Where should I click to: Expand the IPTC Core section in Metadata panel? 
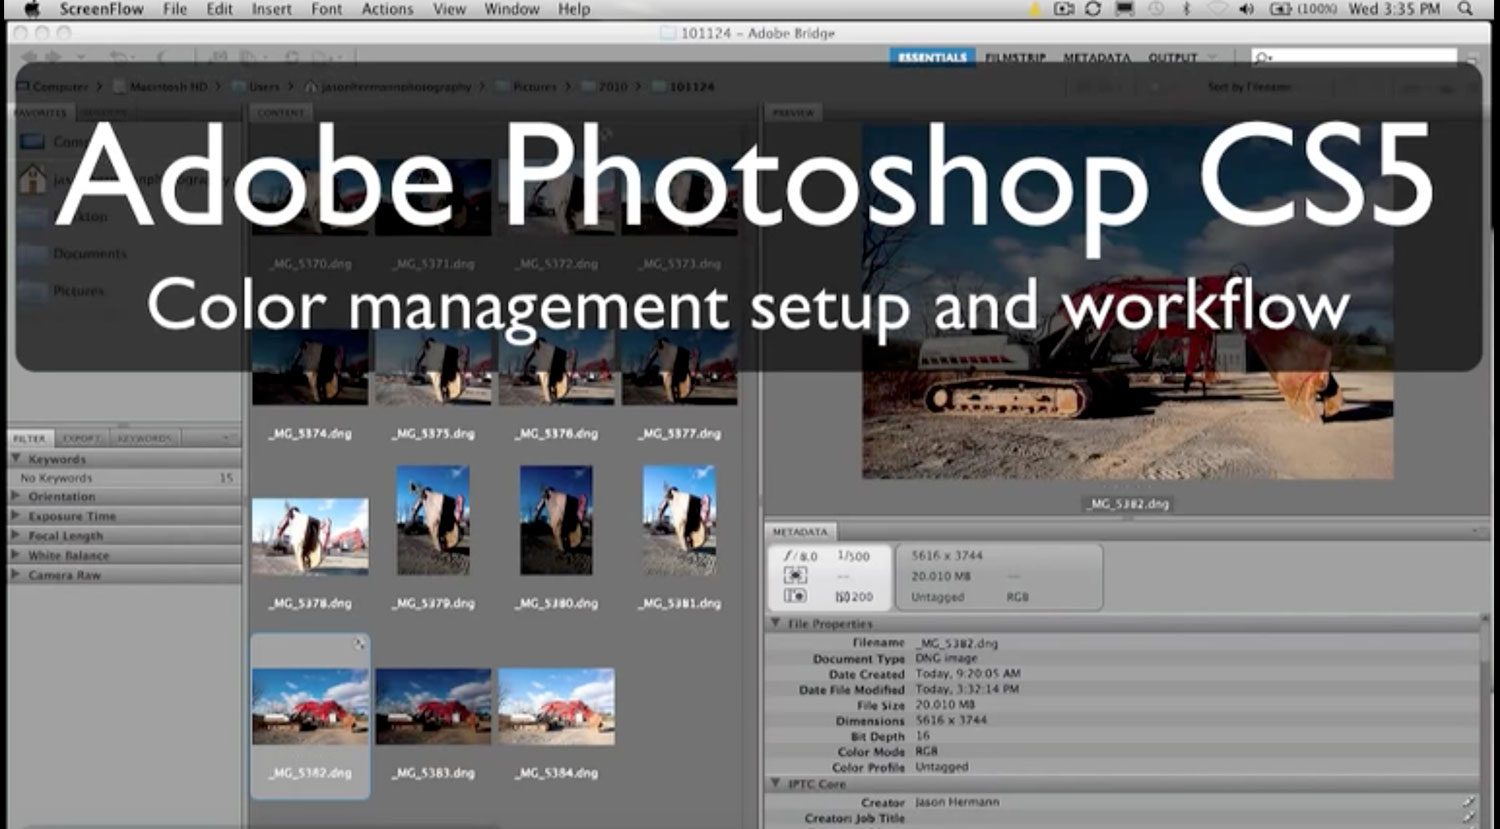pyautogui.click(x=777, y=782)
